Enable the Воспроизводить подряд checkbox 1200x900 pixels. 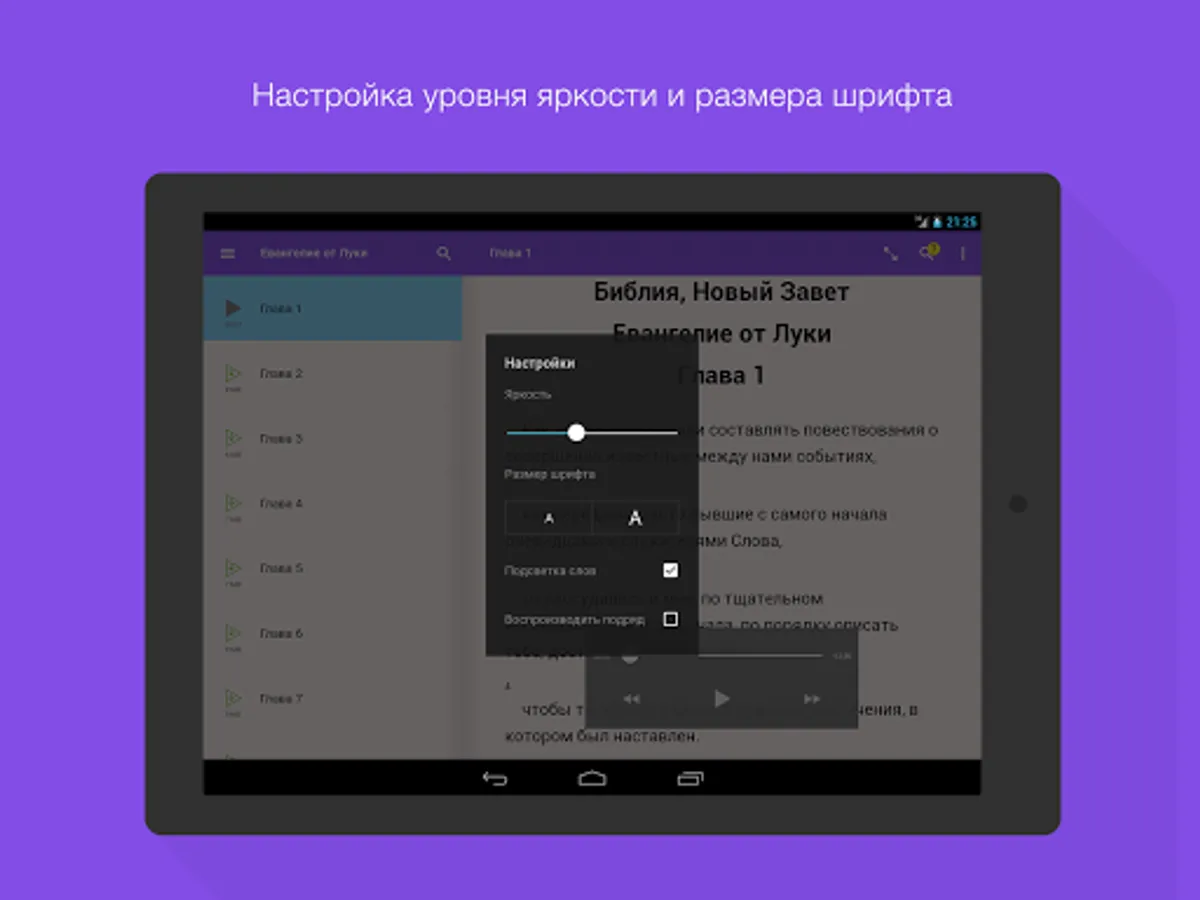coord(670,620)
